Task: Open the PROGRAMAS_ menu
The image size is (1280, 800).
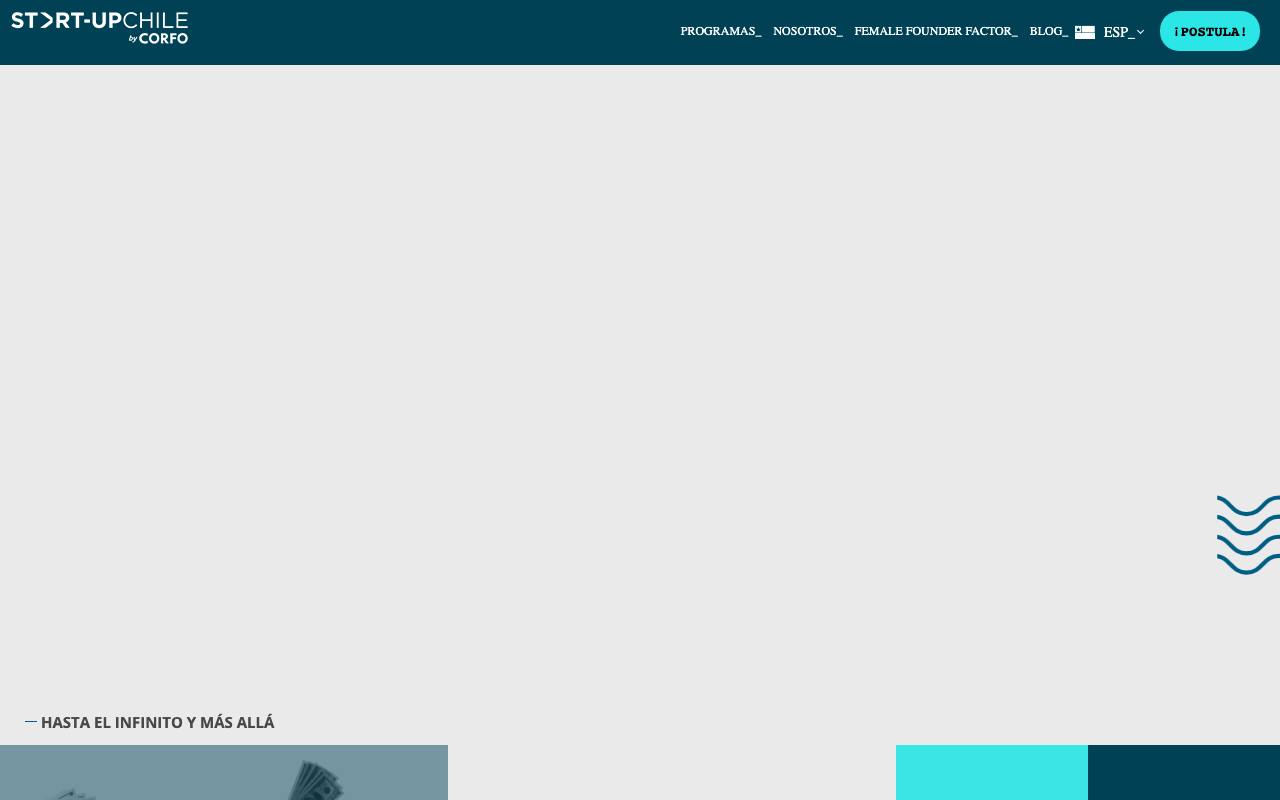Action: [721, 31]
